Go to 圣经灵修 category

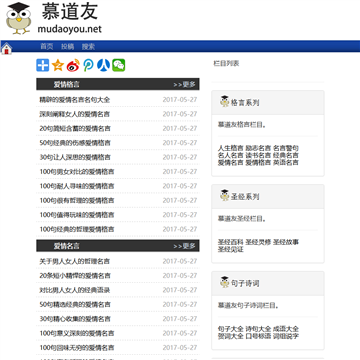click(258, 242)
